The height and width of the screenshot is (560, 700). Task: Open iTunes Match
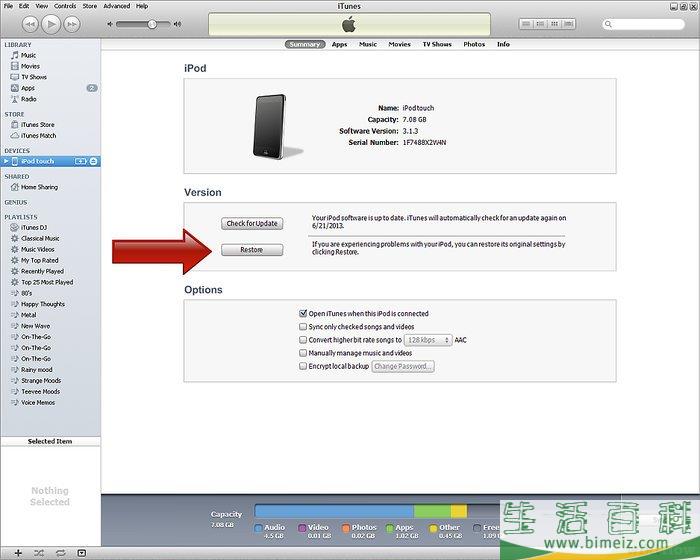point(38,135)
